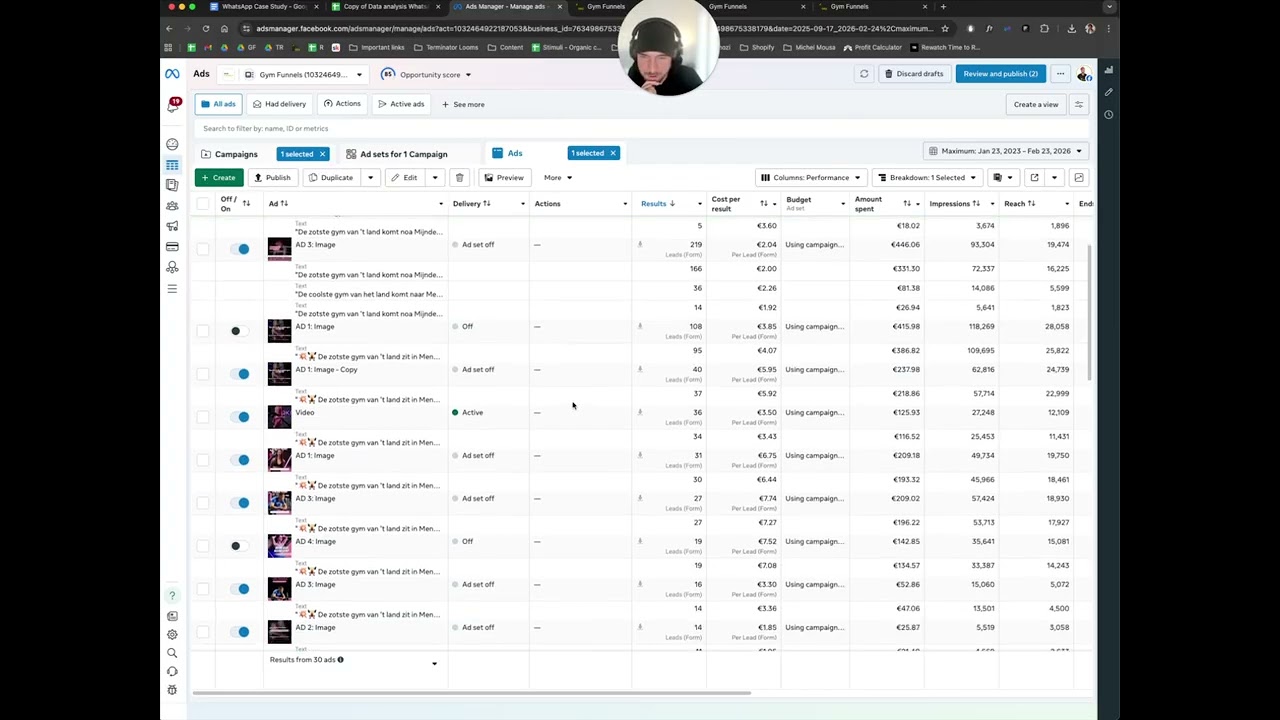1280x720 pixels.
Task: Click the Publish button
Action: (272, 178)
